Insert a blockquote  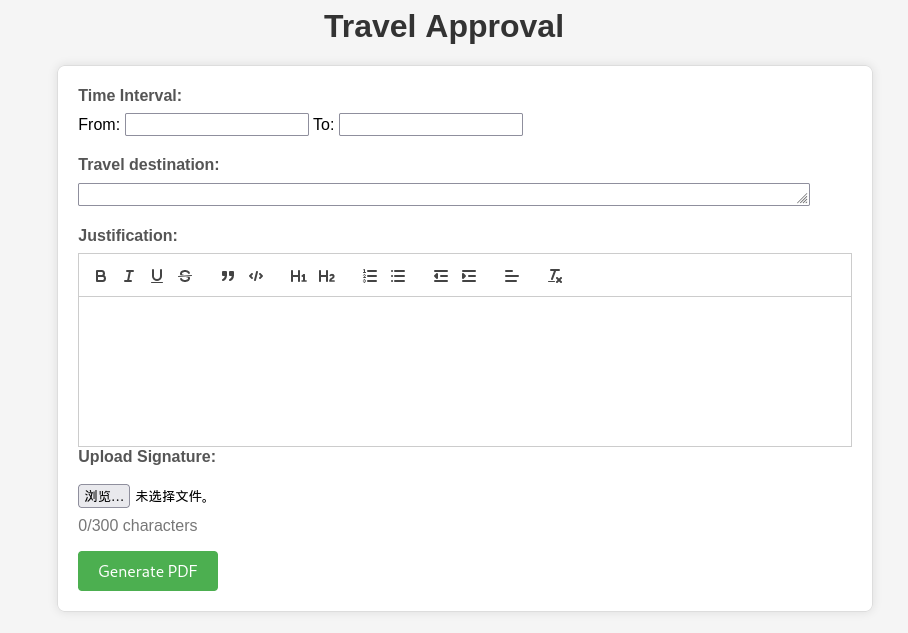pos(228,276)
